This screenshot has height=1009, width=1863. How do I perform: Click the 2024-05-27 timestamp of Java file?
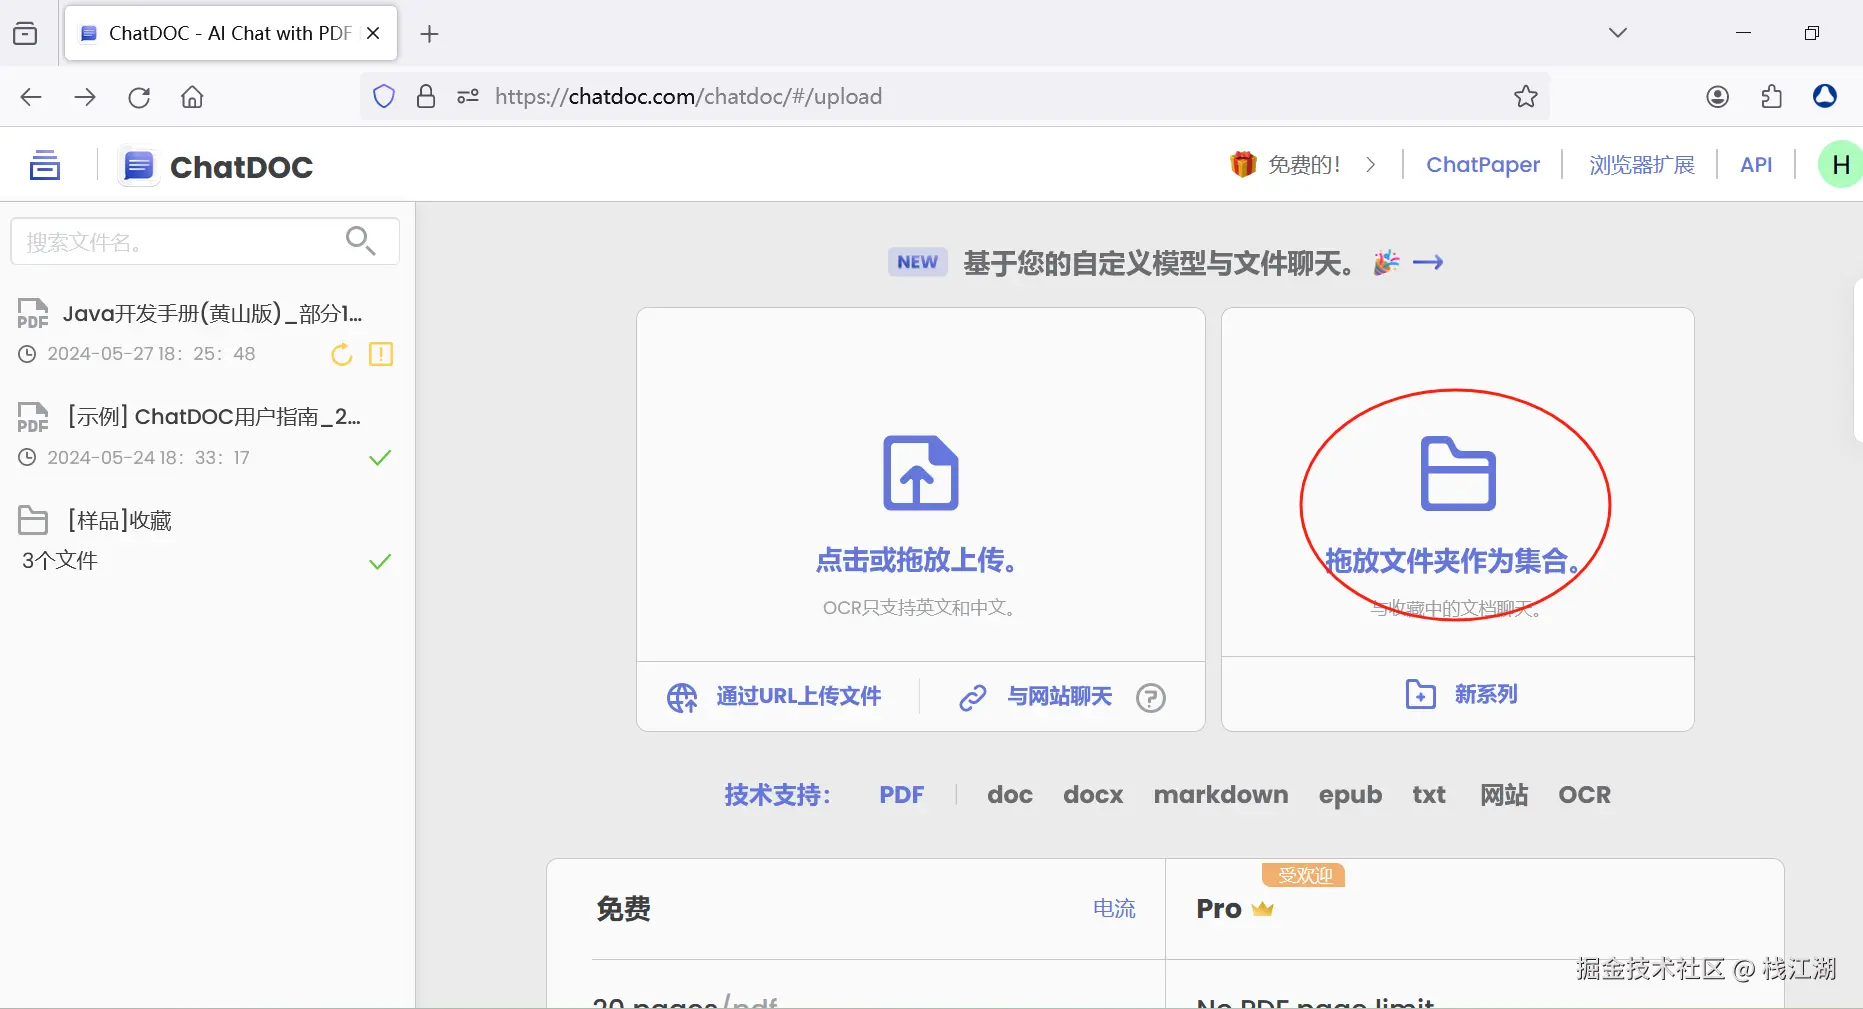pyautogui.click(x=152, y=354)
